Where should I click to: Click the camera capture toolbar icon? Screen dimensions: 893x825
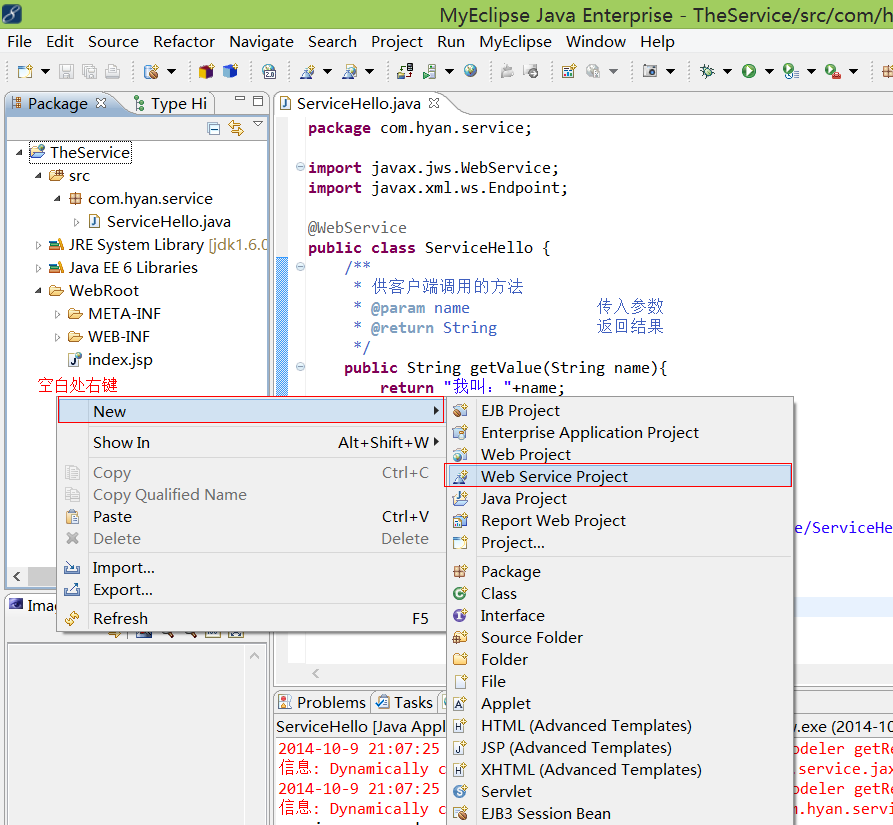tap(650, 71)
